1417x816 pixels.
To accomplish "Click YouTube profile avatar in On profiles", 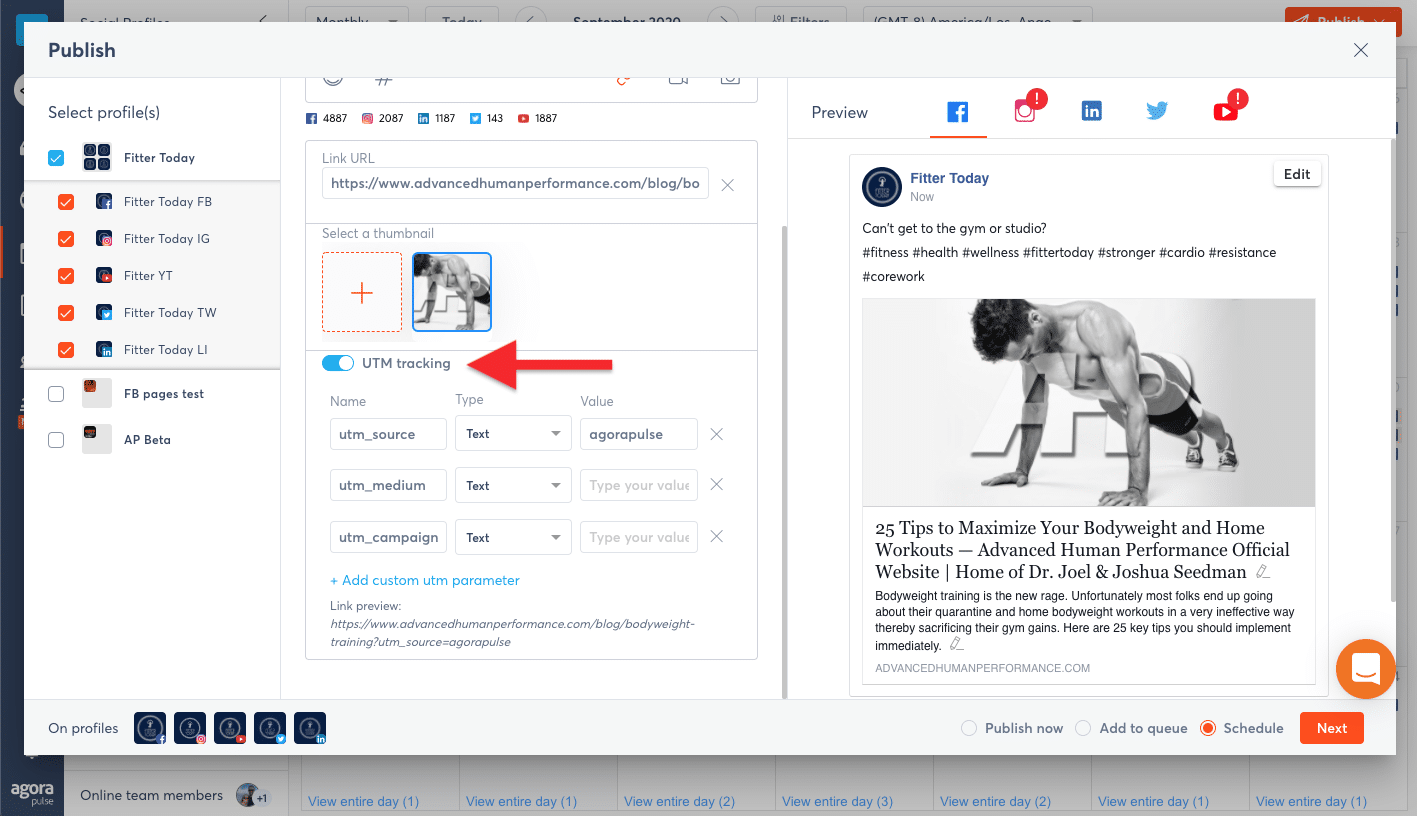I will 230,728.
